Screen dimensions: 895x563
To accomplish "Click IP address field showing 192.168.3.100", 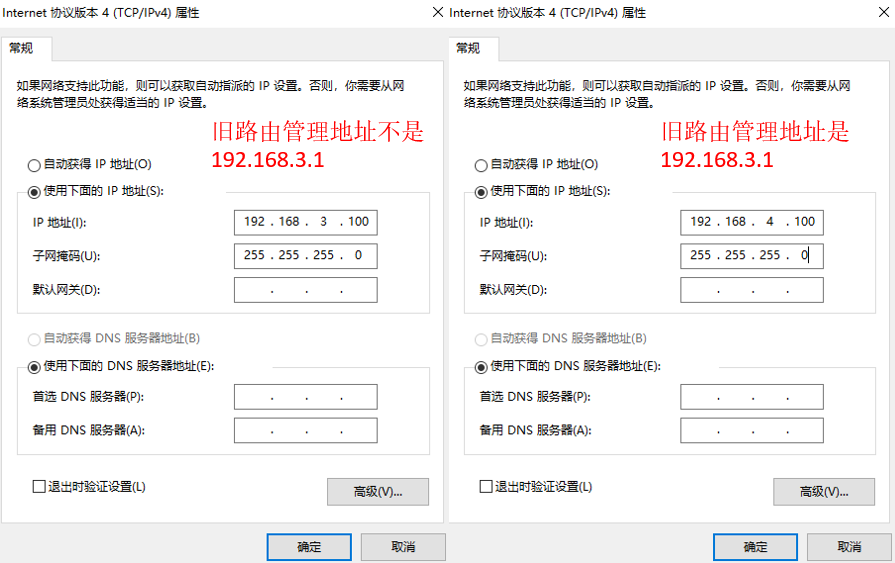I will [x=305, y=222].
